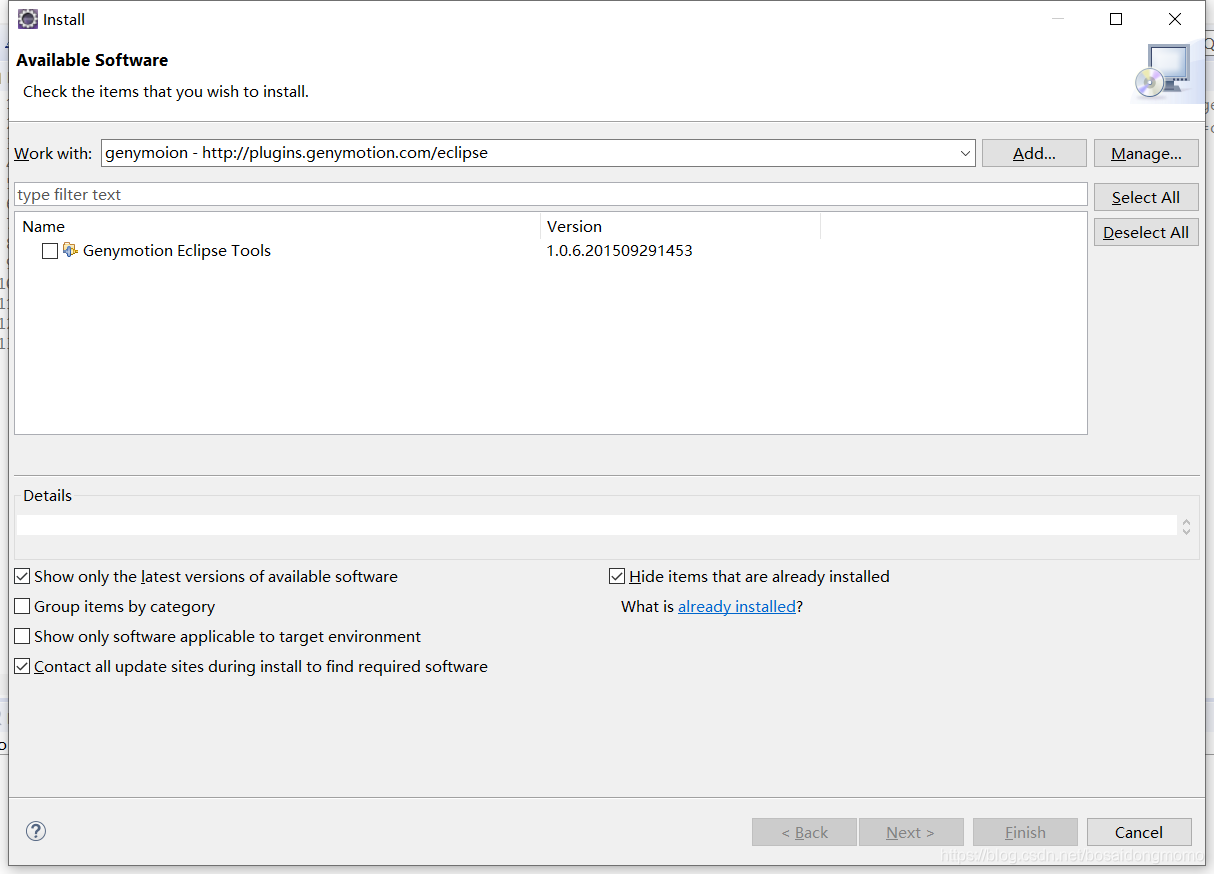Enable Show only software applicable to target environment
1214x874 pixels.
coord(22,636)
